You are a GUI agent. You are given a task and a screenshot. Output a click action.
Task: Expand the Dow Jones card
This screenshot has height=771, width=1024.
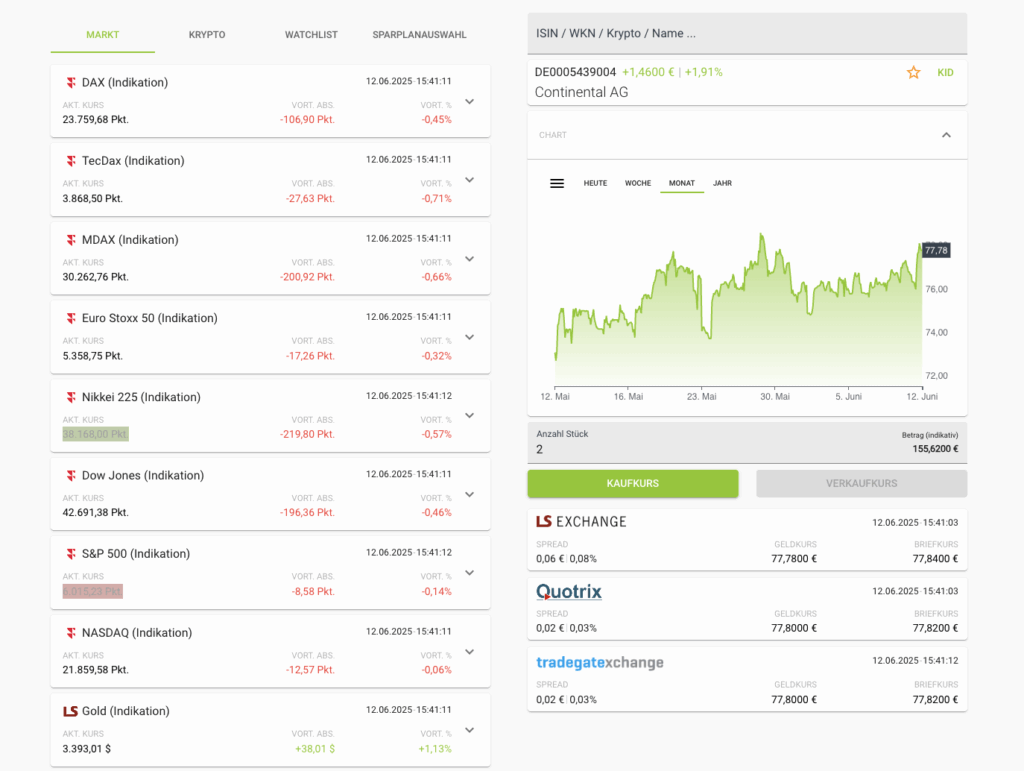[x=470, y=495]
